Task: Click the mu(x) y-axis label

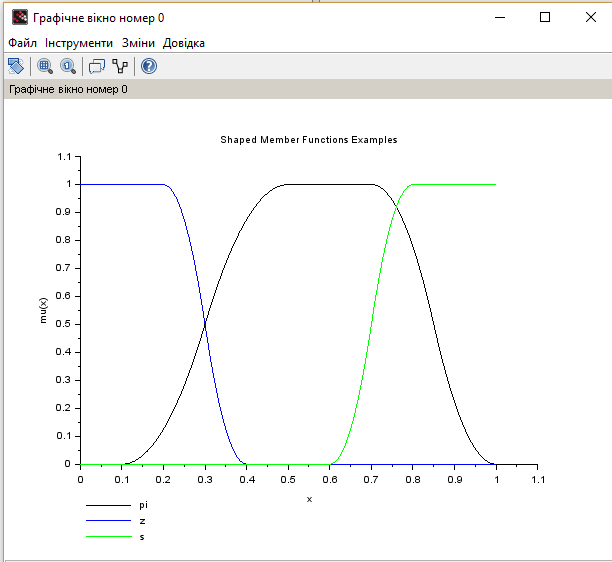Action: 43,310
